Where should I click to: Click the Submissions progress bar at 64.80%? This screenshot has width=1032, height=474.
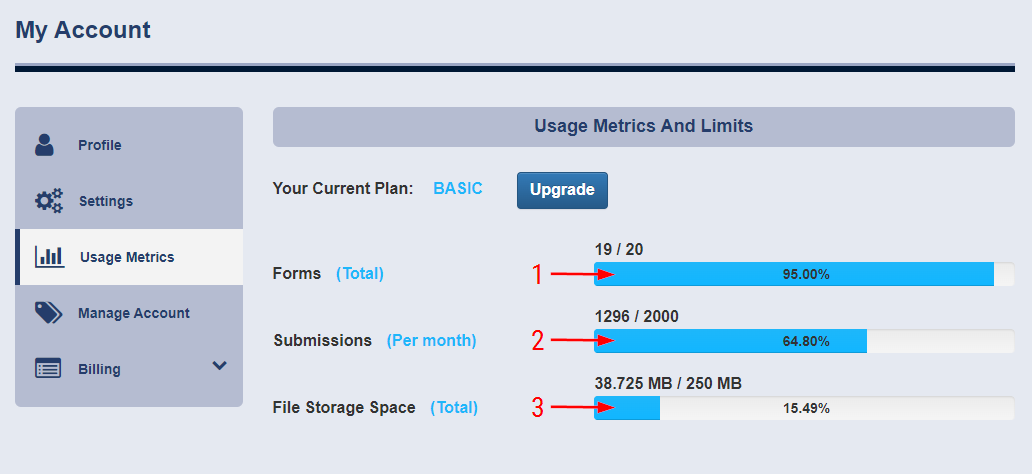pyautogui.click(x=804, y=341)
